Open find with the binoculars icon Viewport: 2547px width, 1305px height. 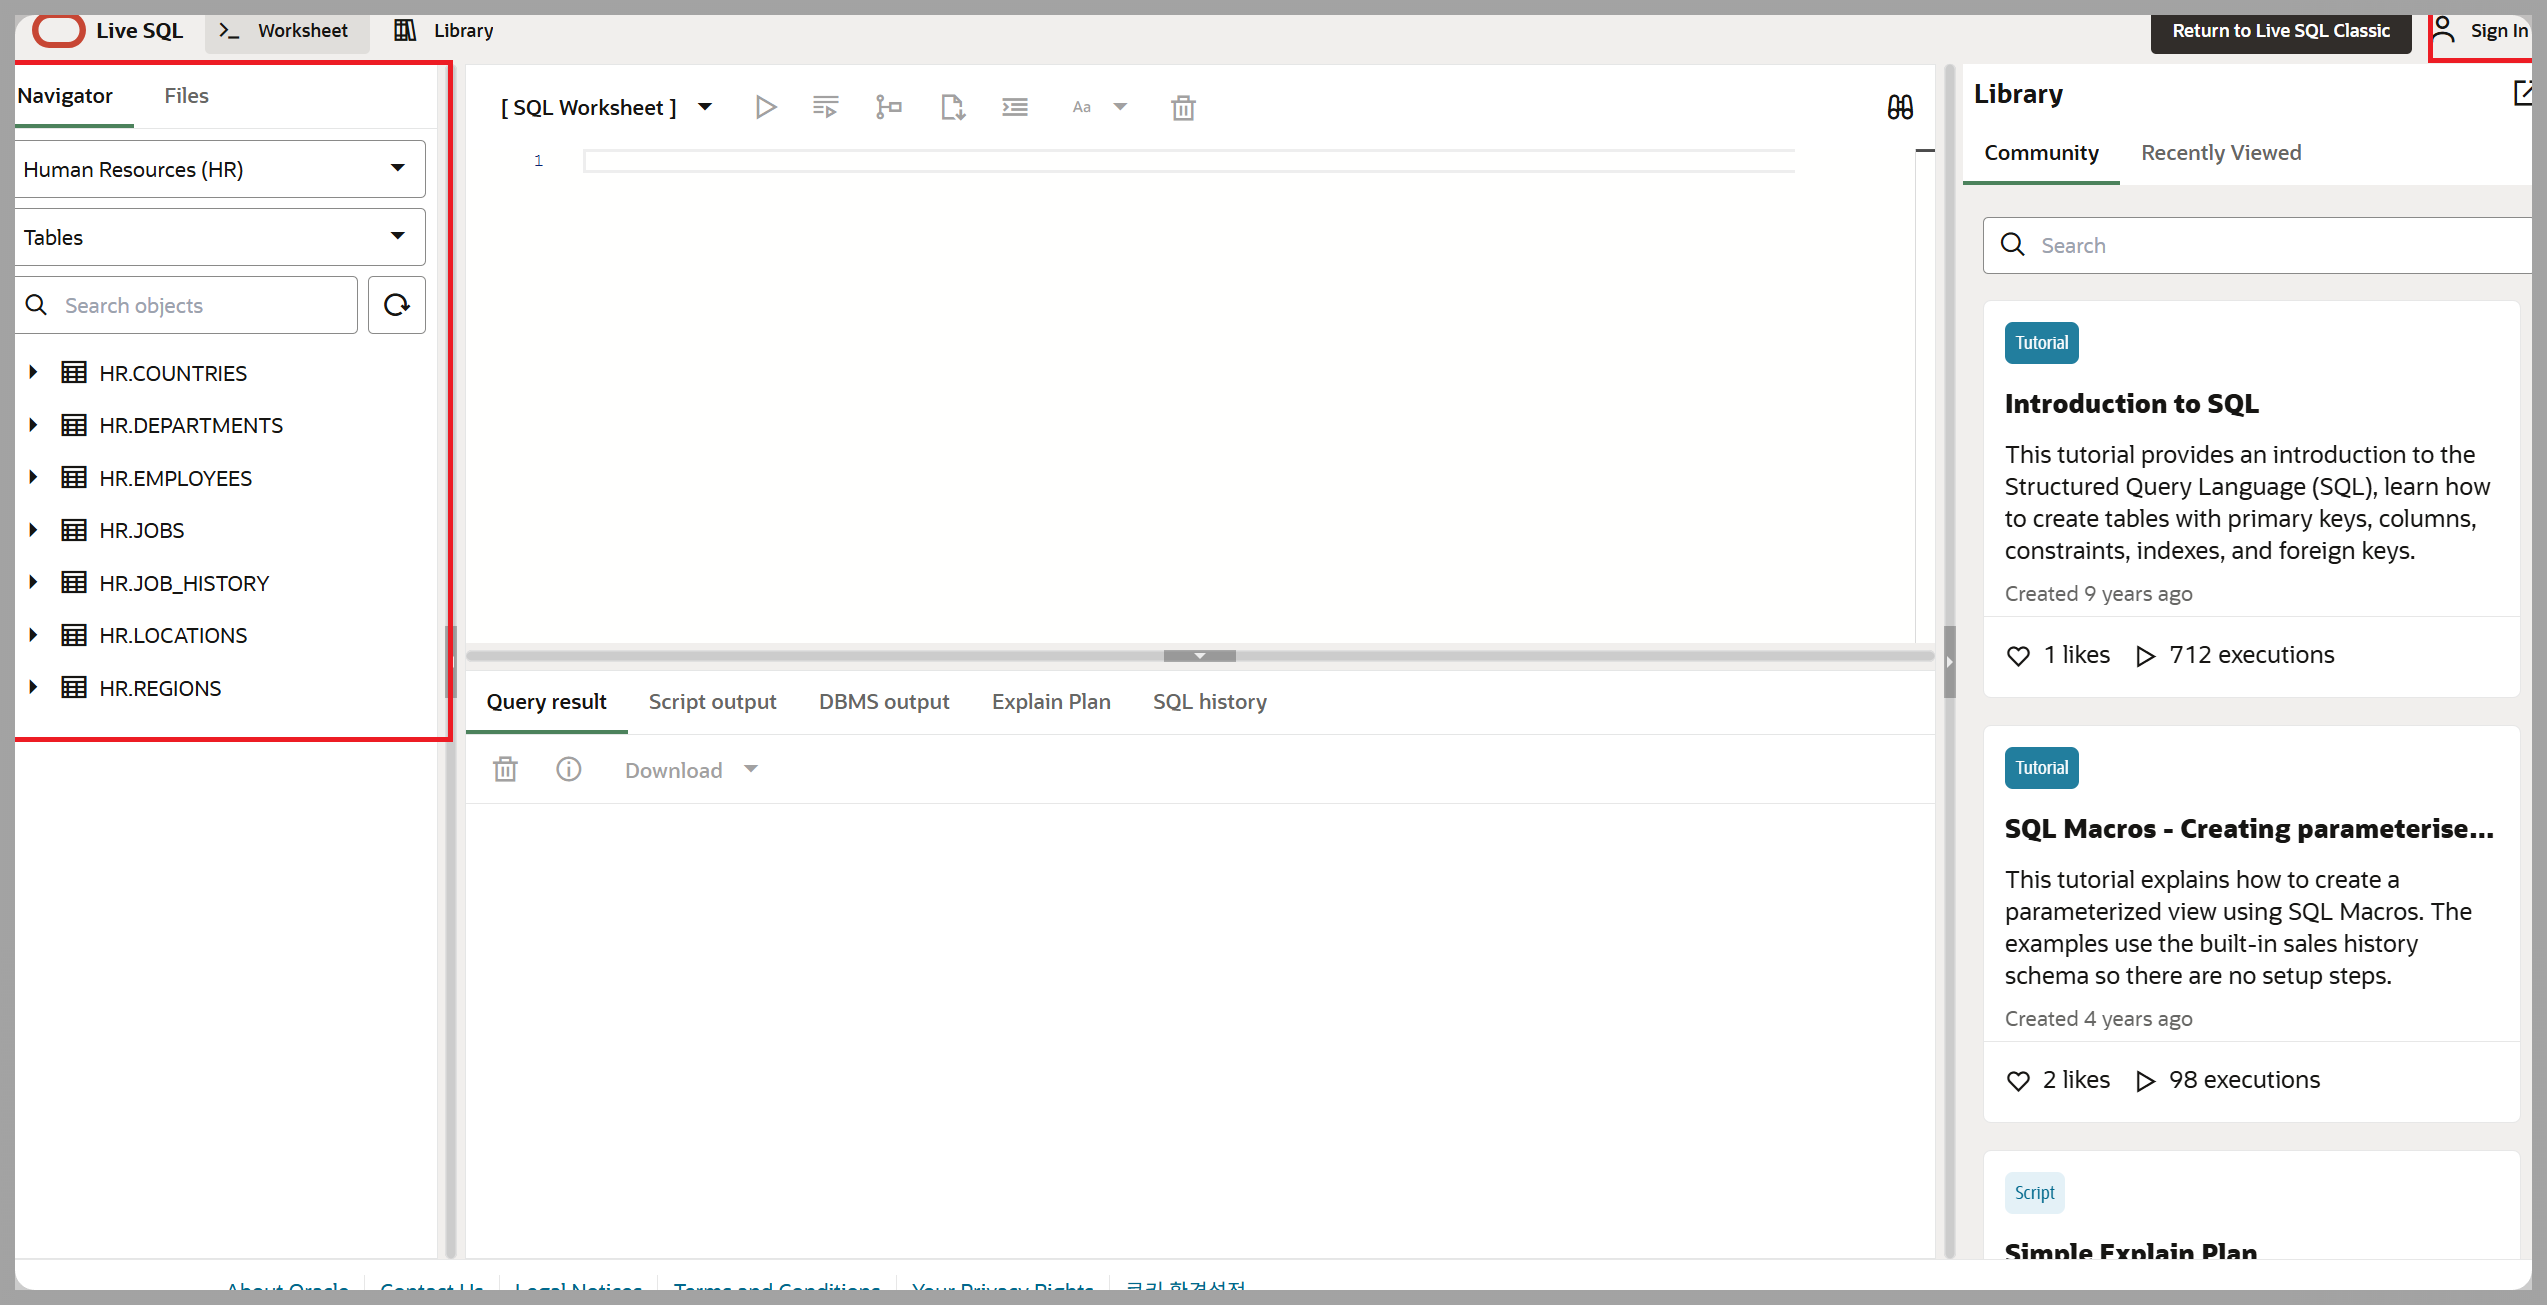[x=1900, y=107]
